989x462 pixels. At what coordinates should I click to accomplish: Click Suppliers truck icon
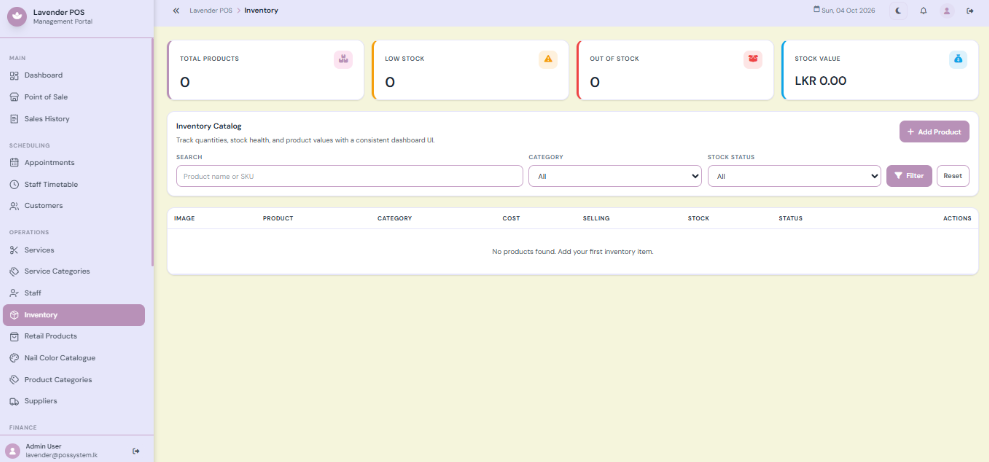(x=14, y=401)
